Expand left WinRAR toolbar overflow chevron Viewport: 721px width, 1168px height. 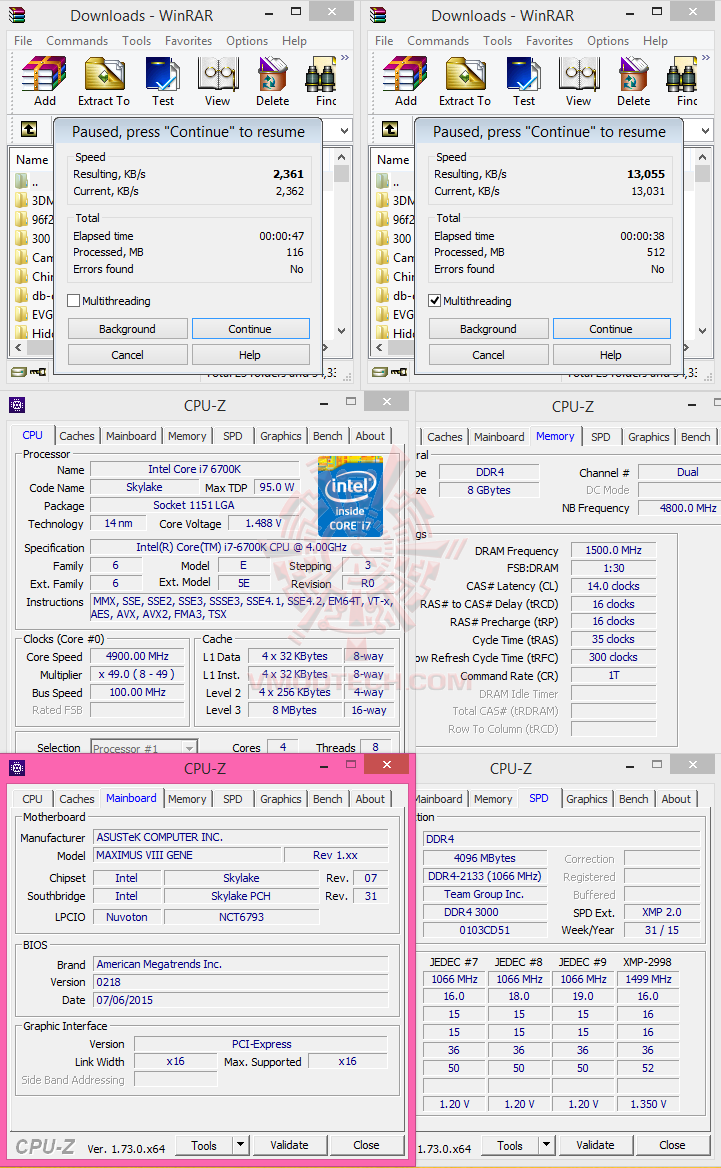pos(345,58)
